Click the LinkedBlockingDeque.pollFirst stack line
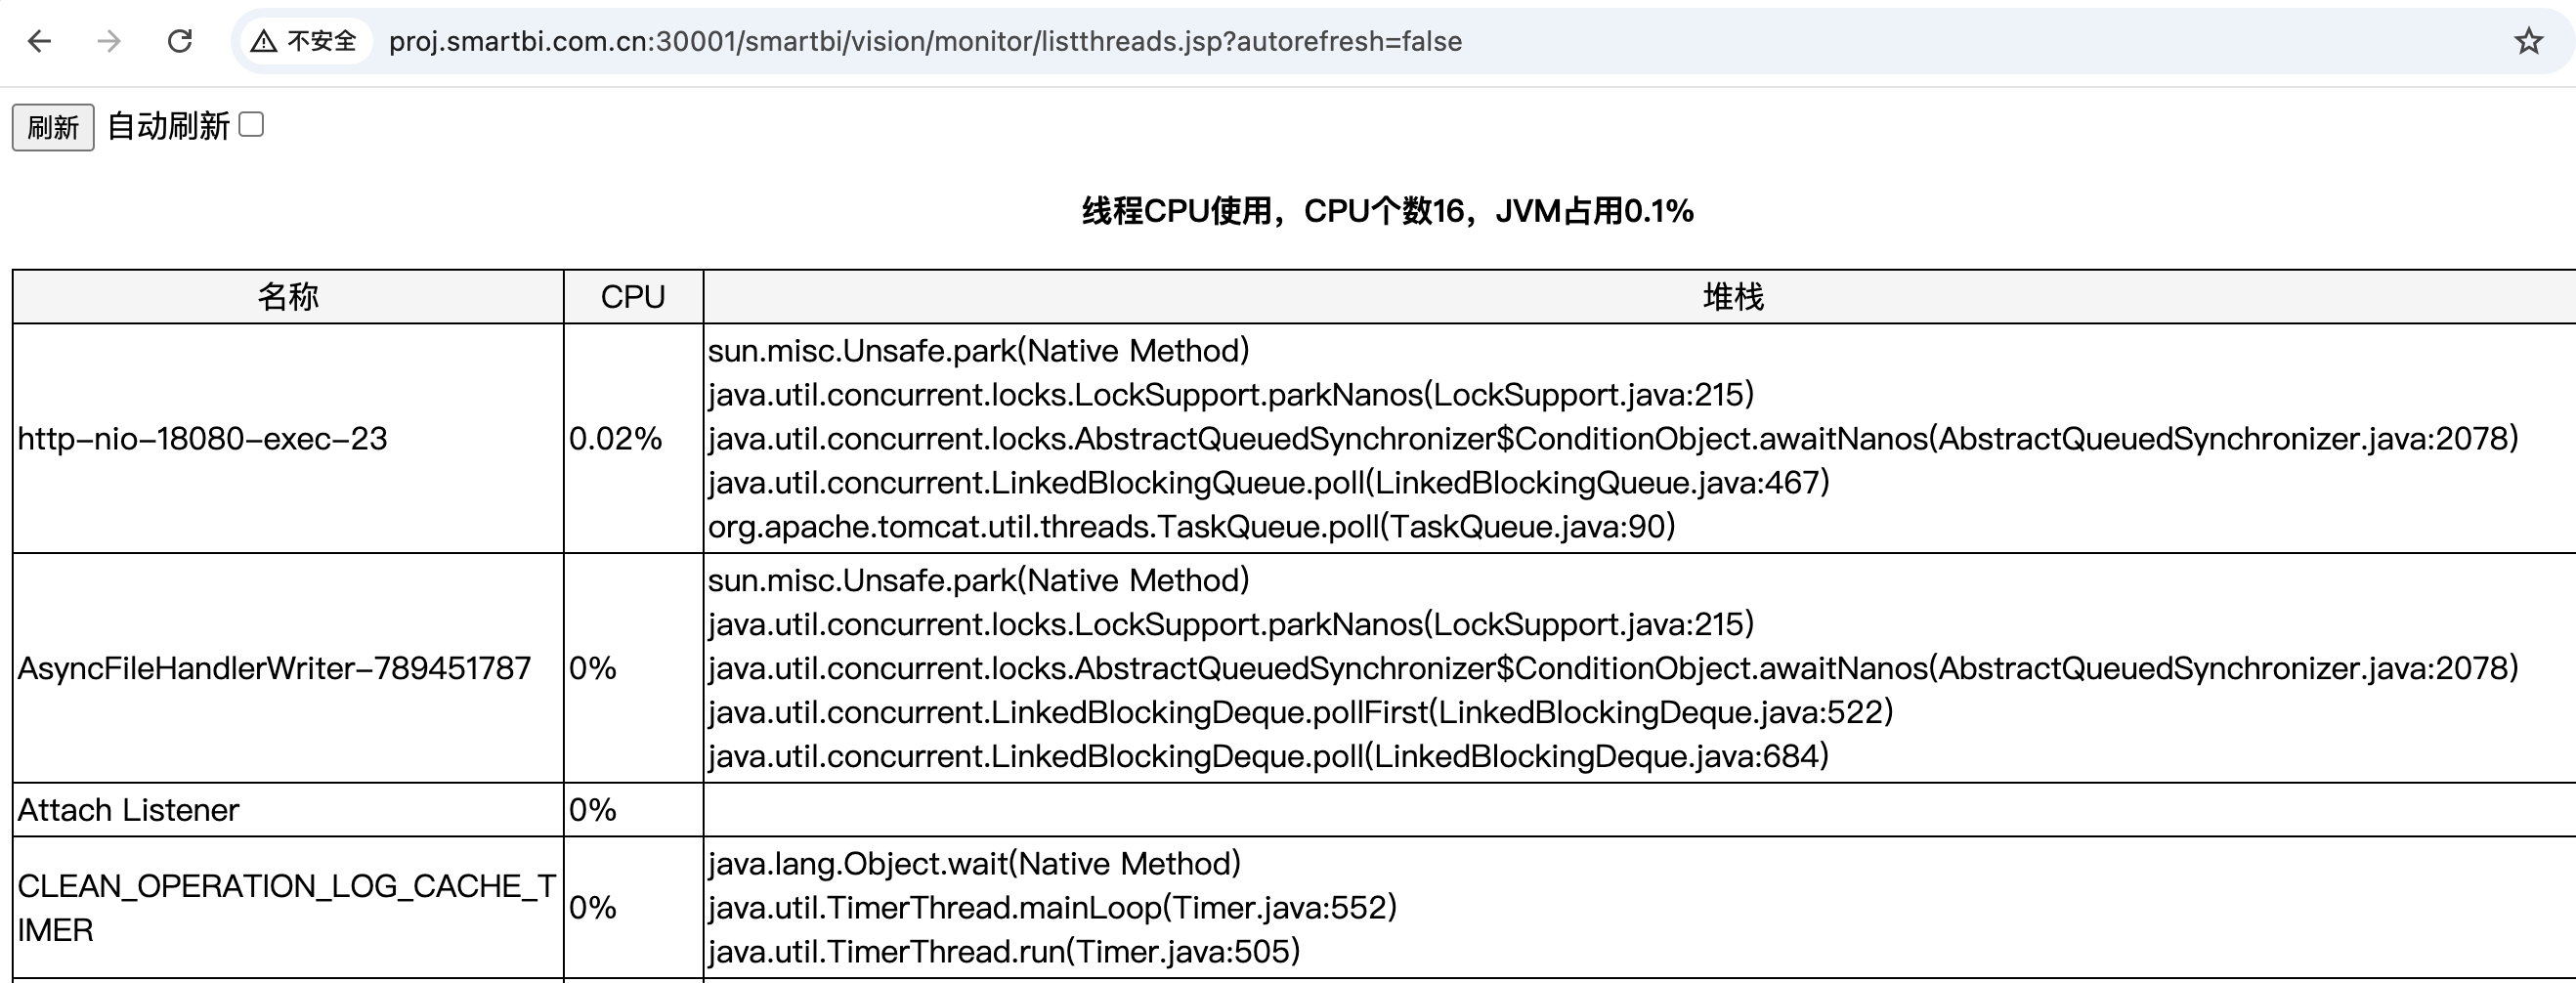2576x983 pixels. 1300,712
